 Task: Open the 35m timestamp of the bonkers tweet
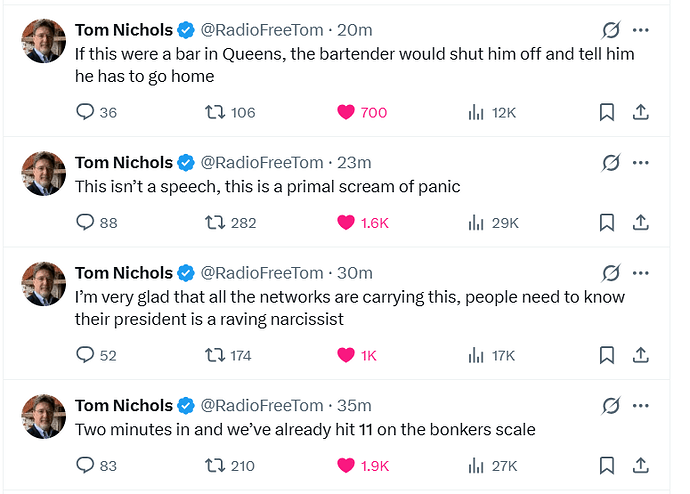point(356,405)
